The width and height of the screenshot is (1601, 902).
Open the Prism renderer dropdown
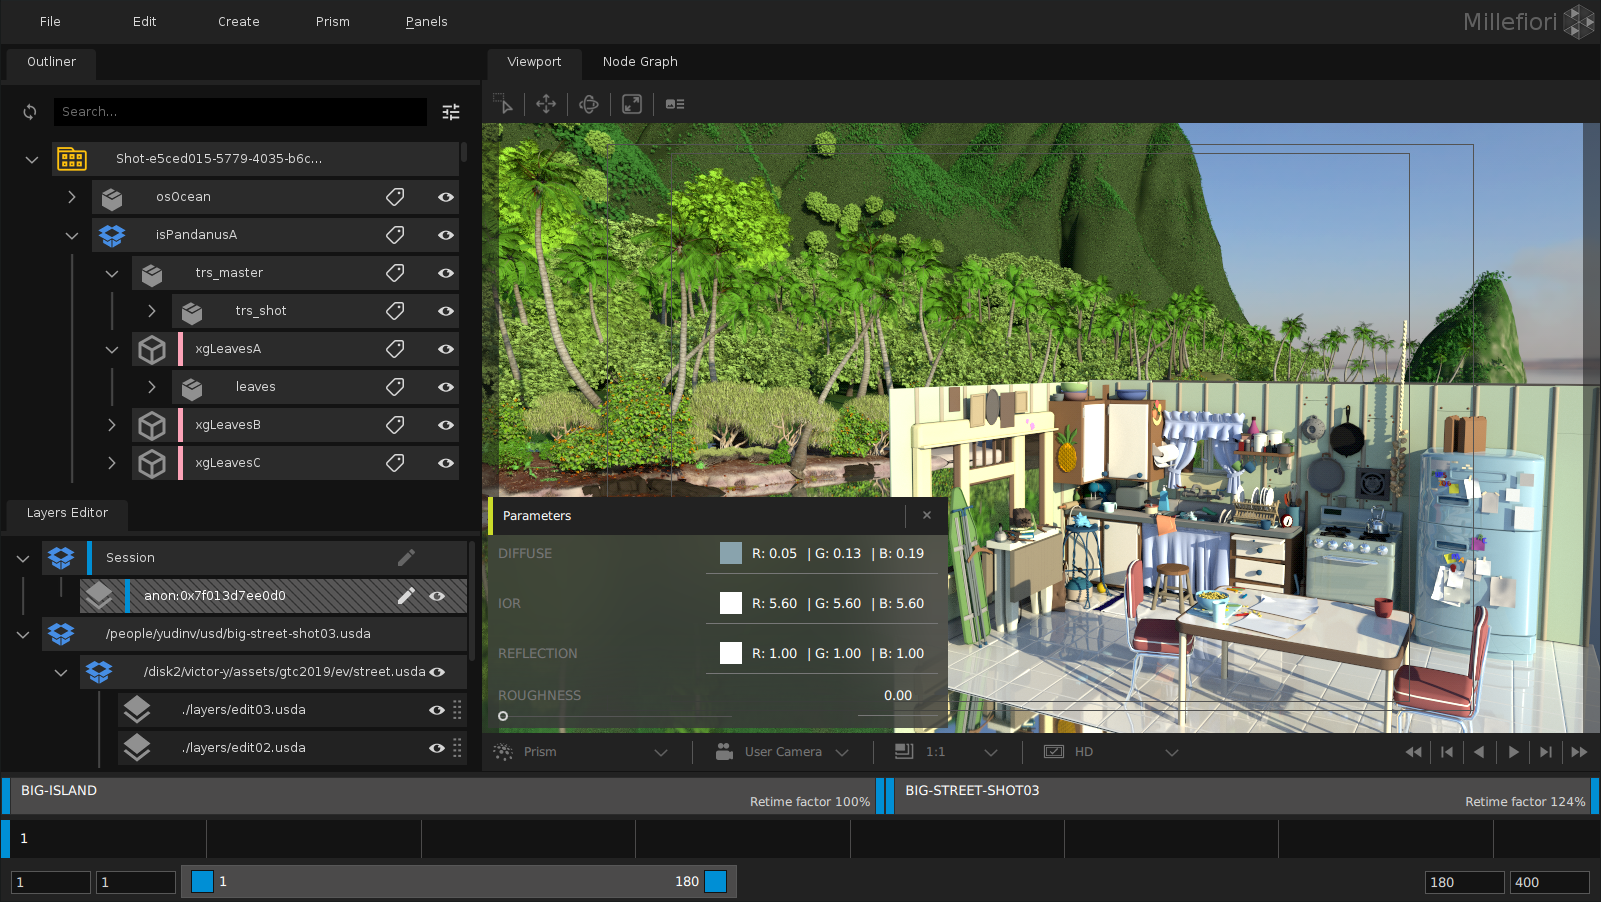click(x=581, y=752)
